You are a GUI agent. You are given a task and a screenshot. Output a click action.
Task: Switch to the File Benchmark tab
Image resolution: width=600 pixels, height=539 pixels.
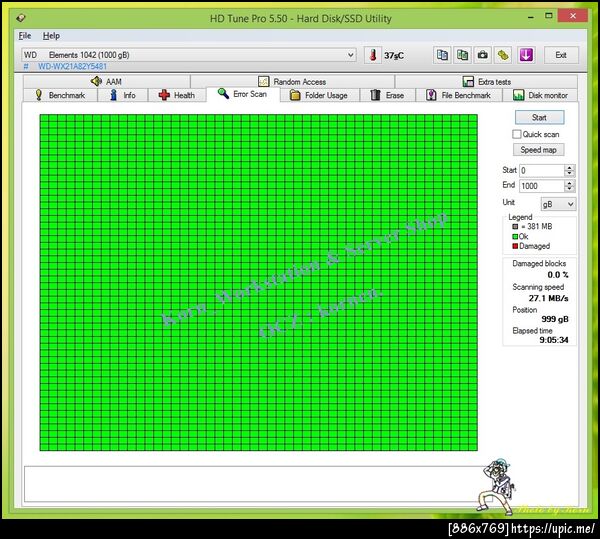click(x=459, y=95)
